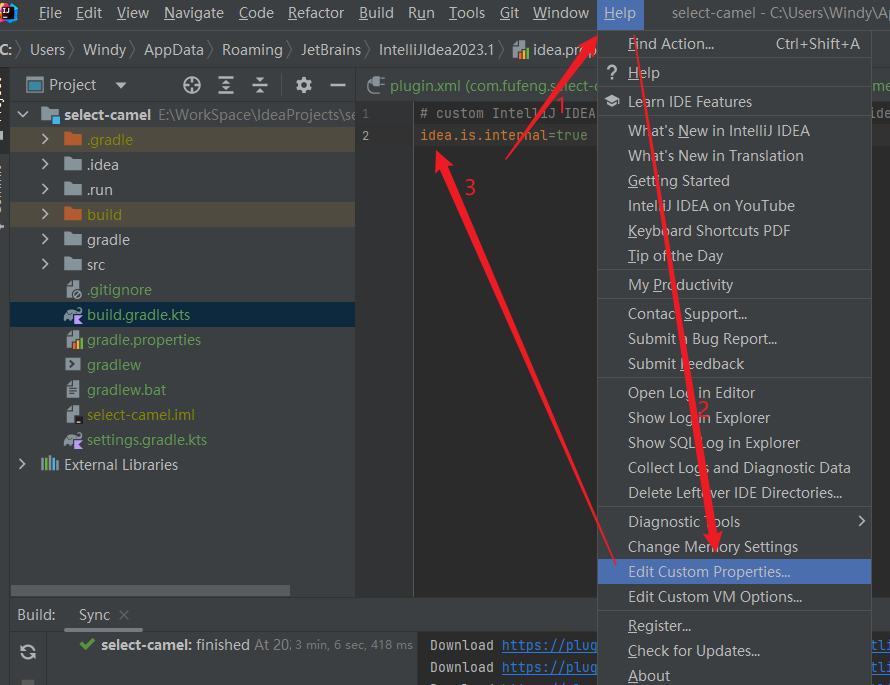Click the green checkmark next to select-camel finished
The height and width of the screenshot is (685, 890).
tap(87, 645)
